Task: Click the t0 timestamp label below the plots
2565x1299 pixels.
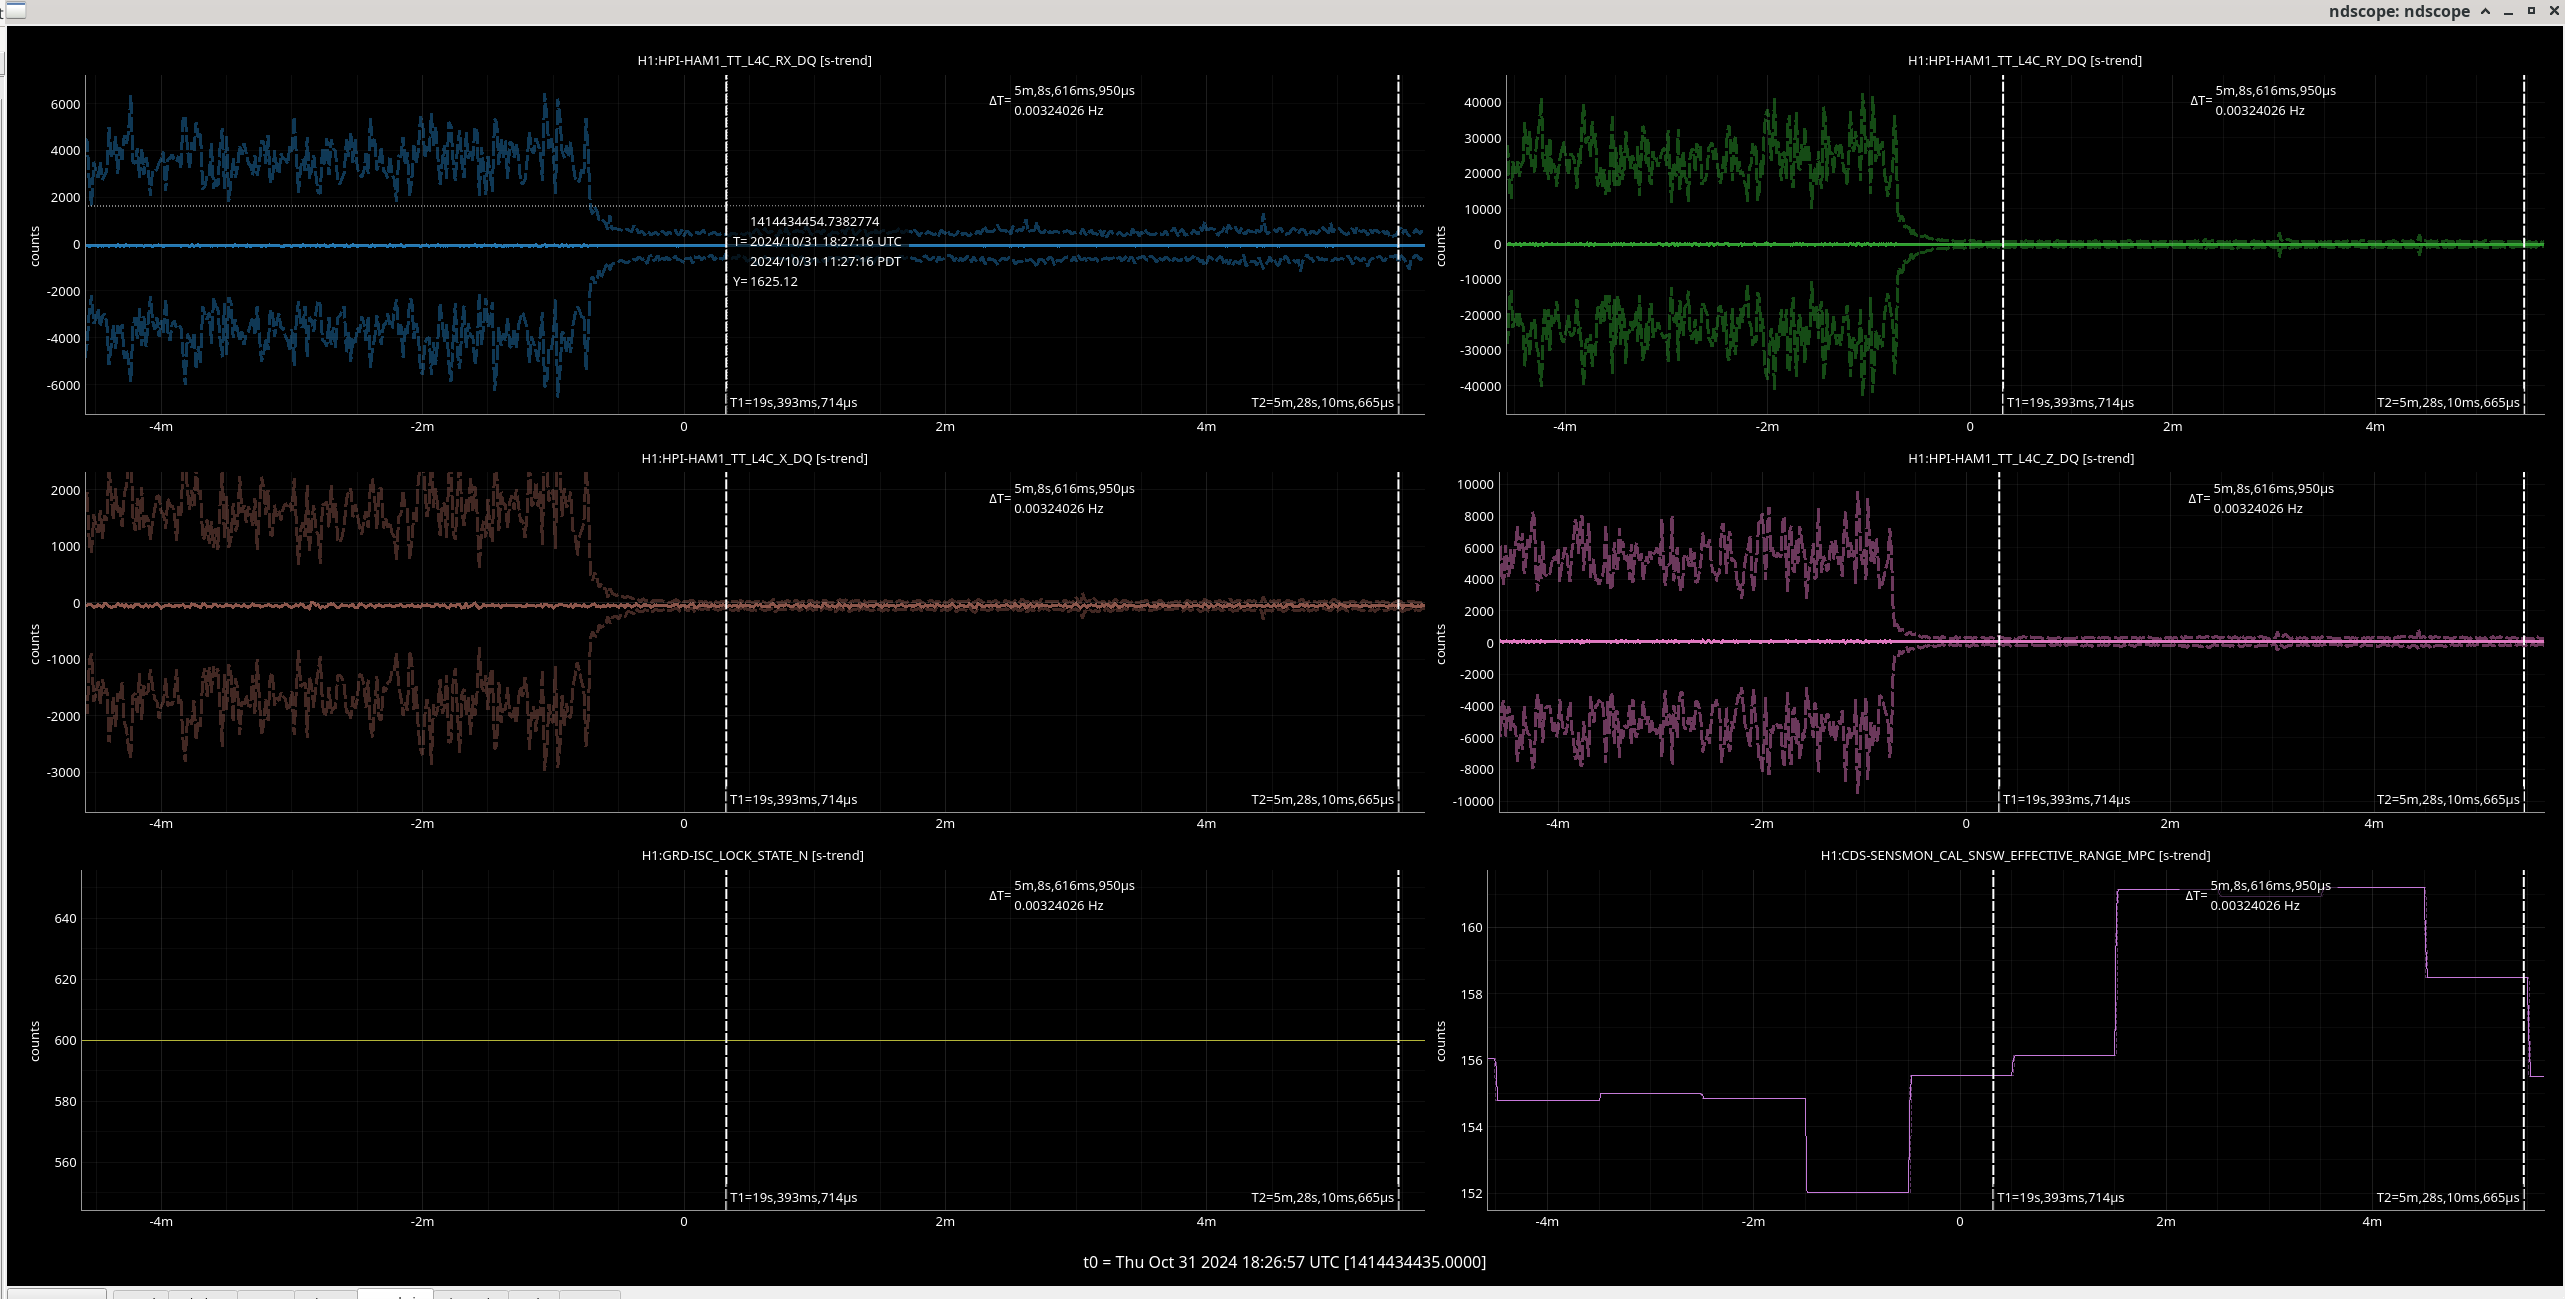Action: (1285, 1262)
